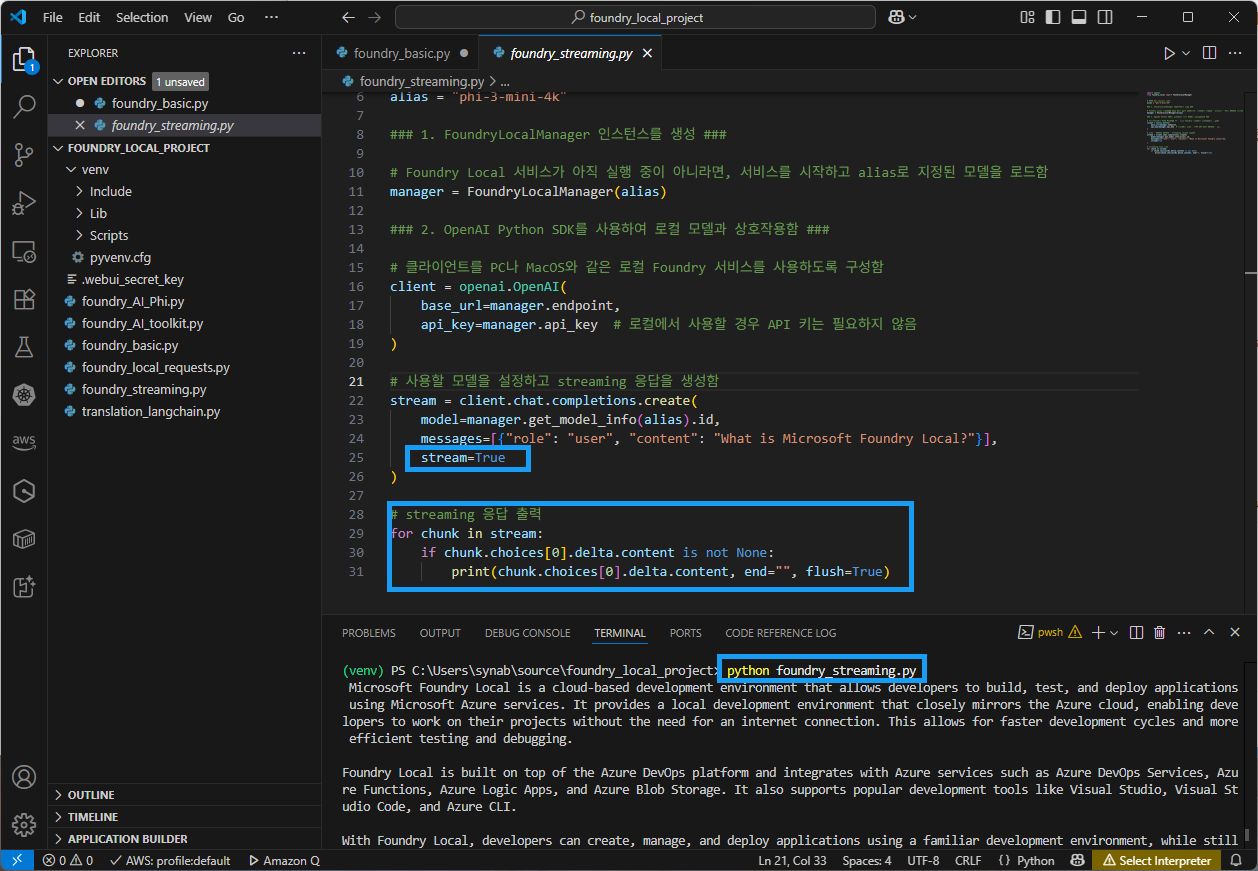Open the AWS toolkit view

coord(24,442)
